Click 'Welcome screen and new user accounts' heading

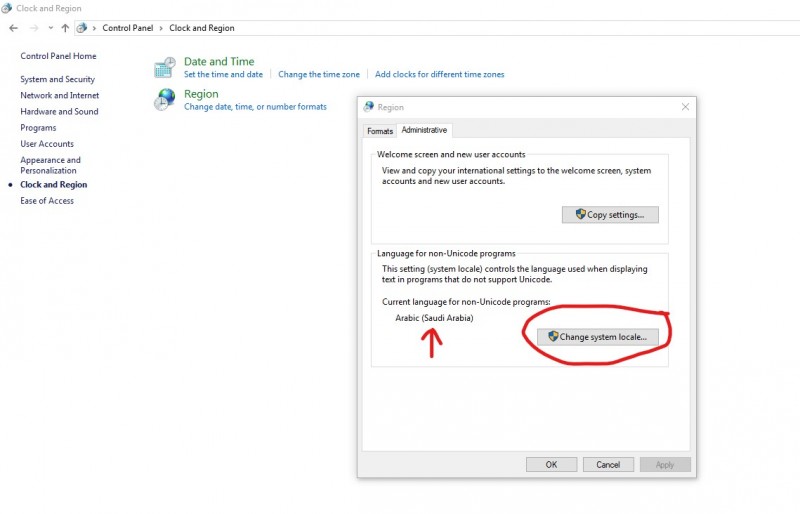(x=451, y=155)
